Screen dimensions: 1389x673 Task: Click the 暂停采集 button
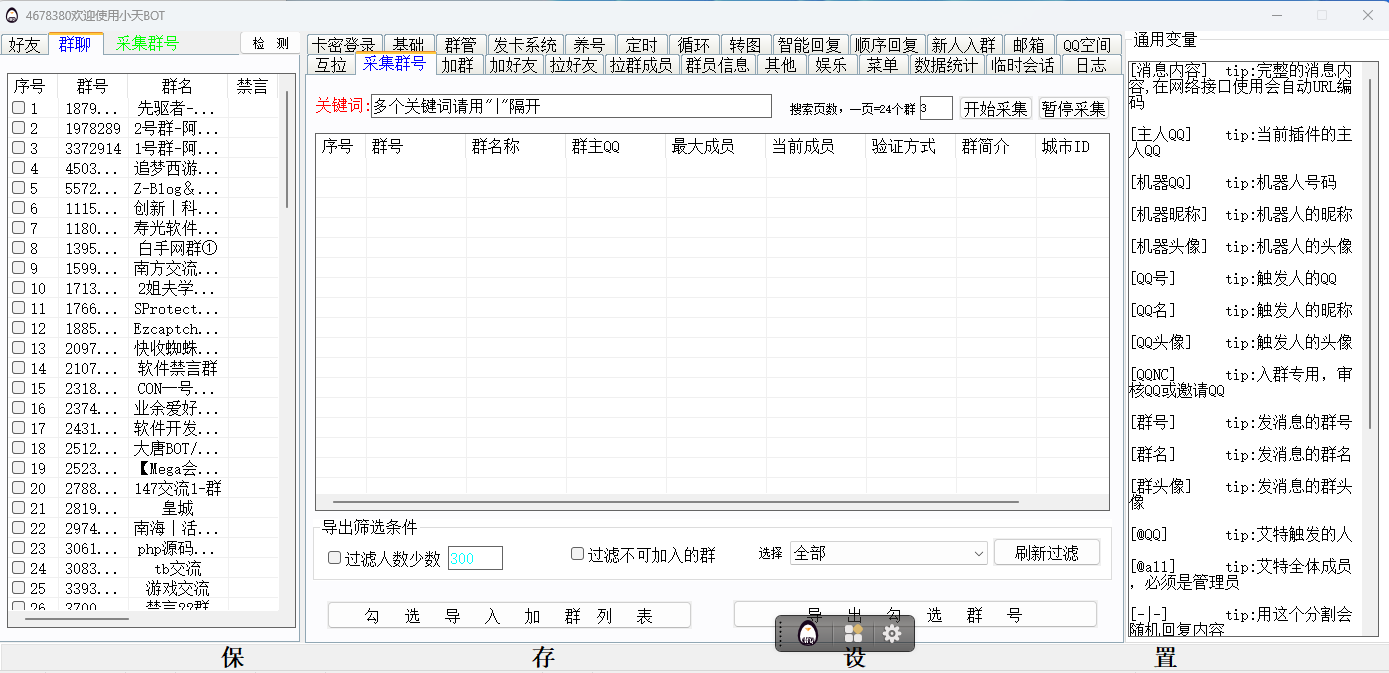coord(1073,108)
